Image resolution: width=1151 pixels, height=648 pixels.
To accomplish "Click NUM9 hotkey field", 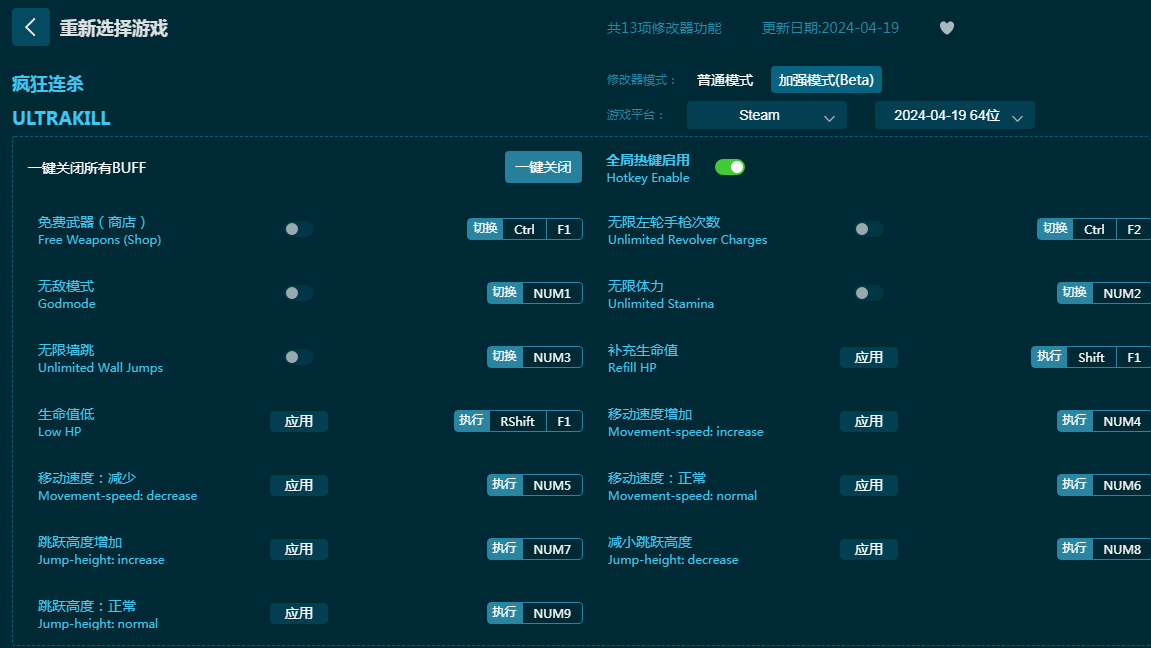I will [552, 612].
